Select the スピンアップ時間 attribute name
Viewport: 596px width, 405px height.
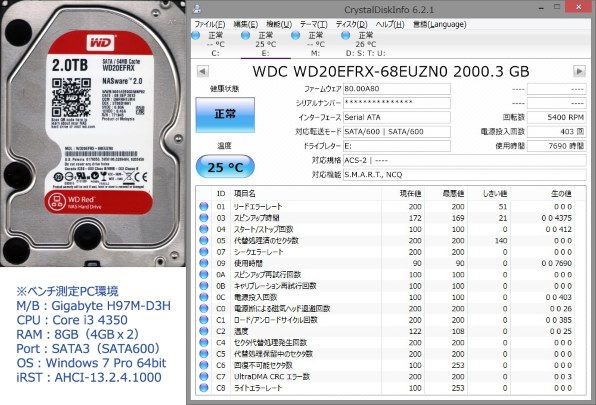[x=257, y=218]
